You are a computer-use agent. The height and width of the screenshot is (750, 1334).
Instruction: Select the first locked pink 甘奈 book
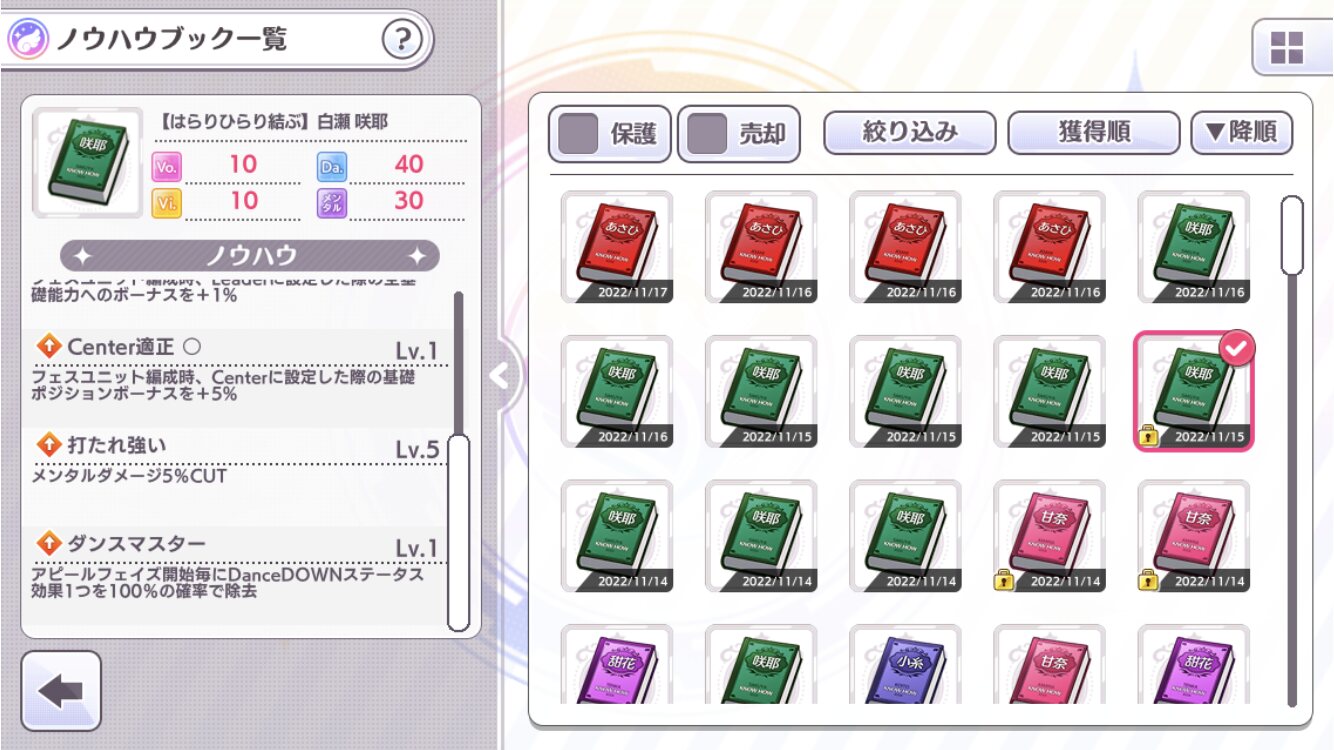coord(1049,536)
